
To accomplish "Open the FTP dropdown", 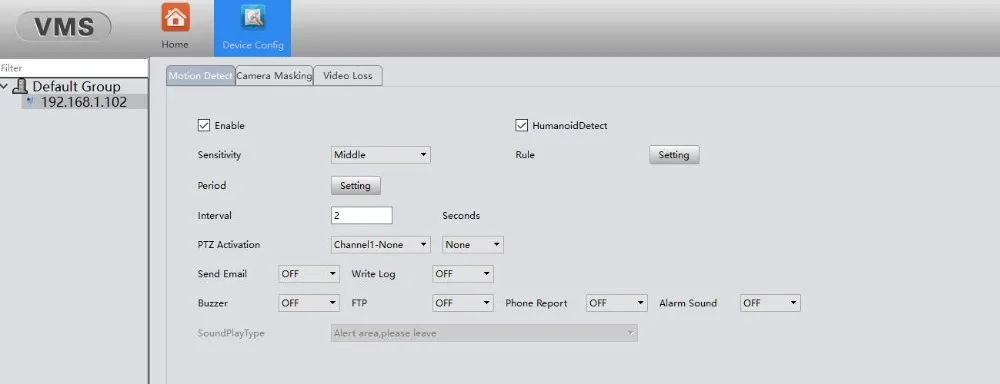I will pos(463,303).
